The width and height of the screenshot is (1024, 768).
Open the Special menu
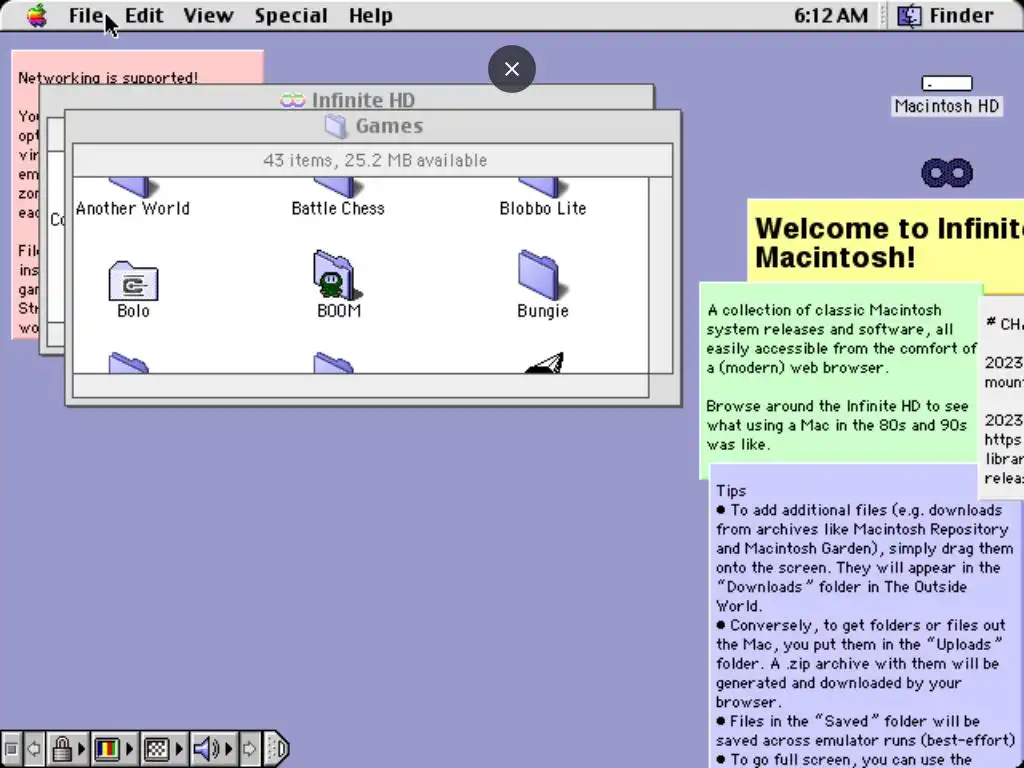[291, 15]
